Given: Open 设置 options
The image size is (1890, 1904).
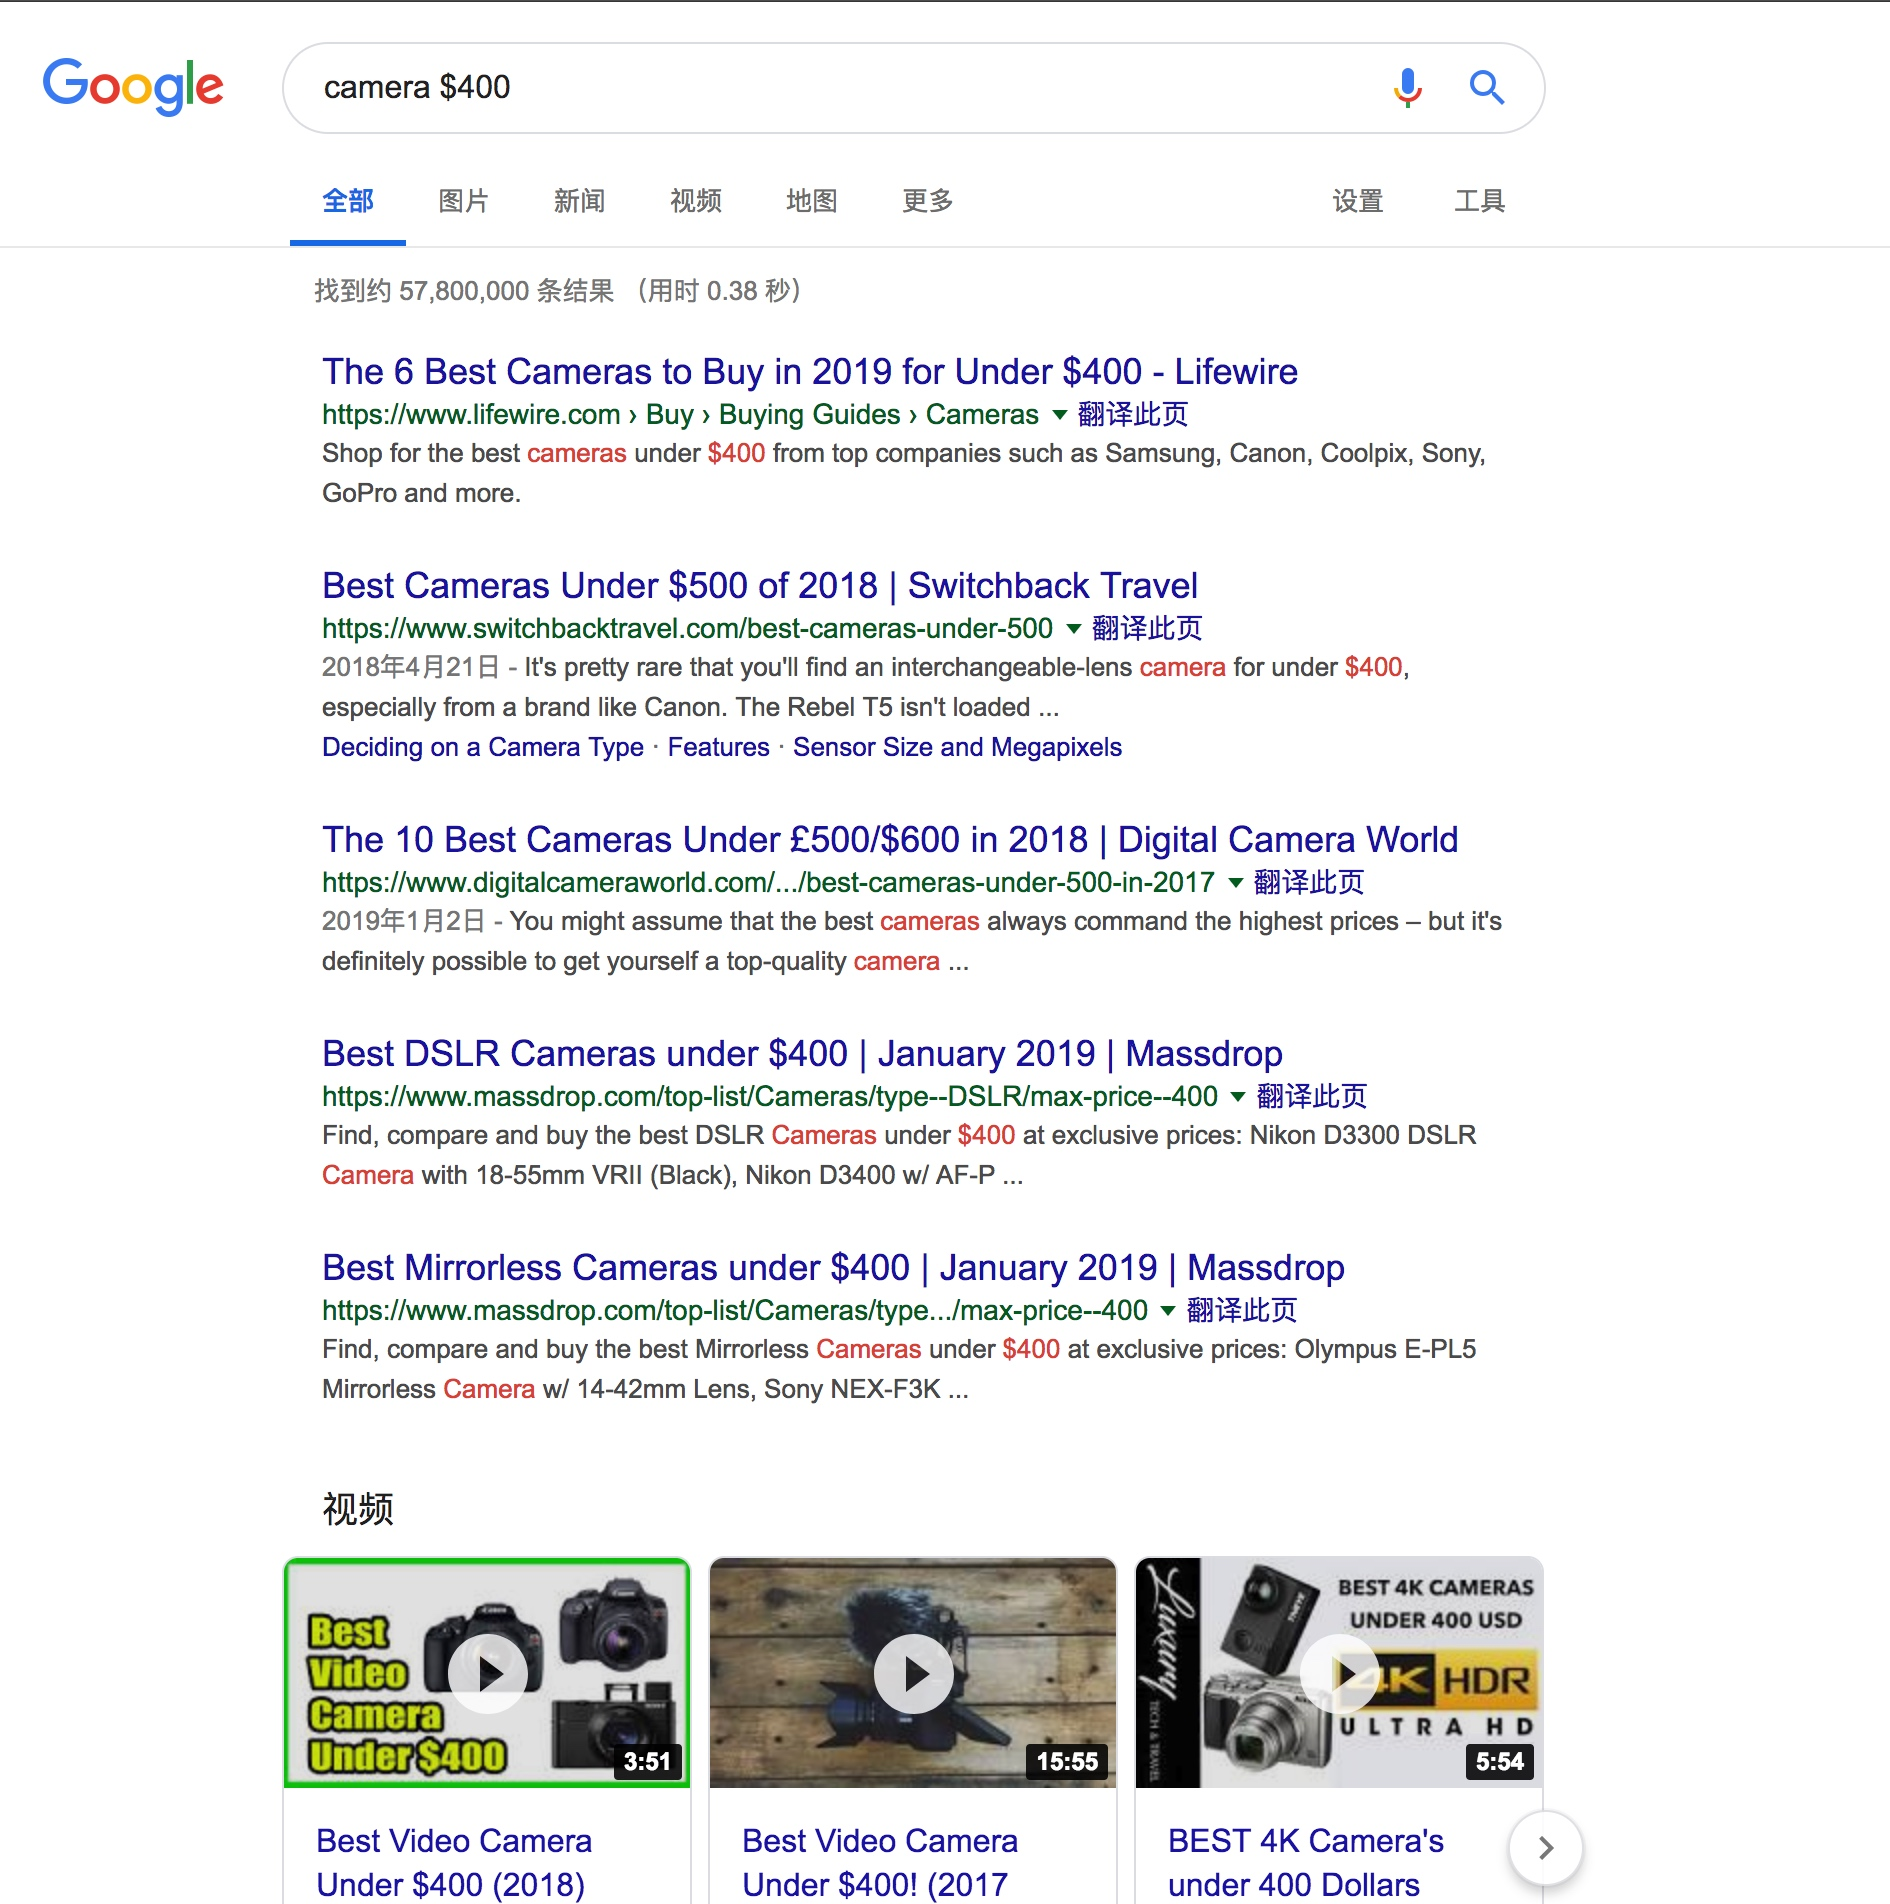Looking at the screenshot, I should 1358,201.
